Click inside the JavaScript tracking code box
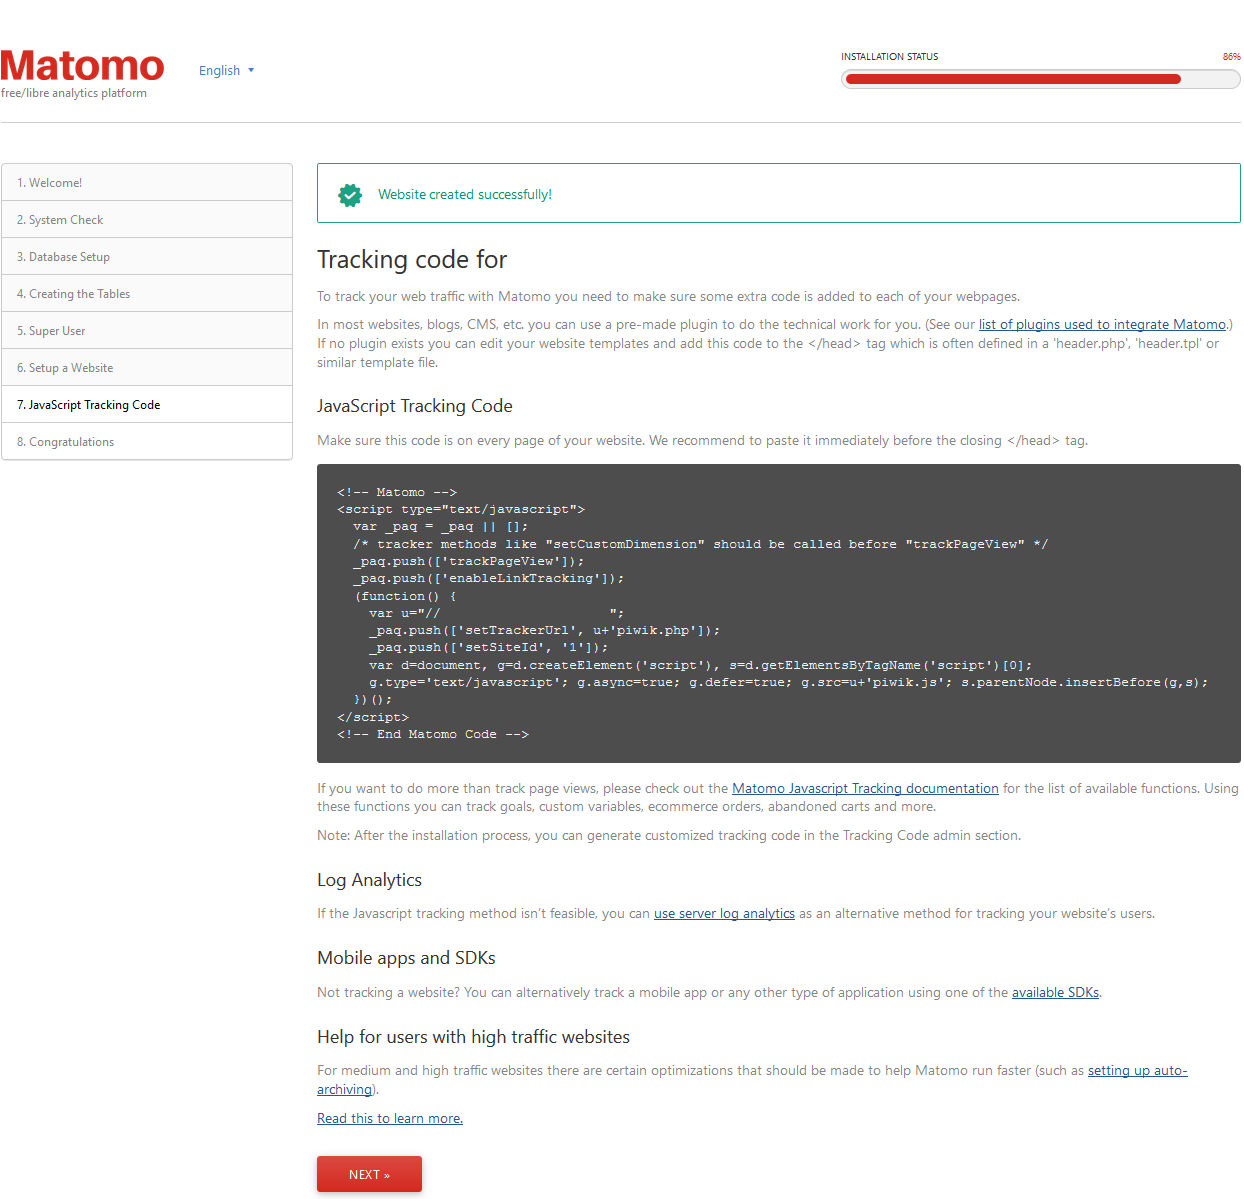Viewport: 1244px width, 1199px height. pyautogui.click(x=778, y=613)
